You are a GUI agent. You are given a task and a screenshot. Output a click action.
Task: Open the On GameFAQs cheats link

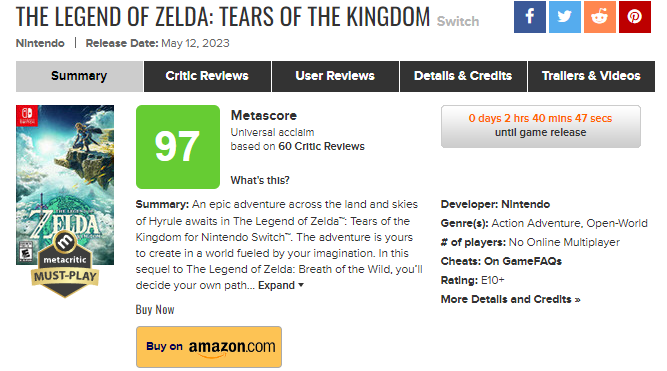523,261
